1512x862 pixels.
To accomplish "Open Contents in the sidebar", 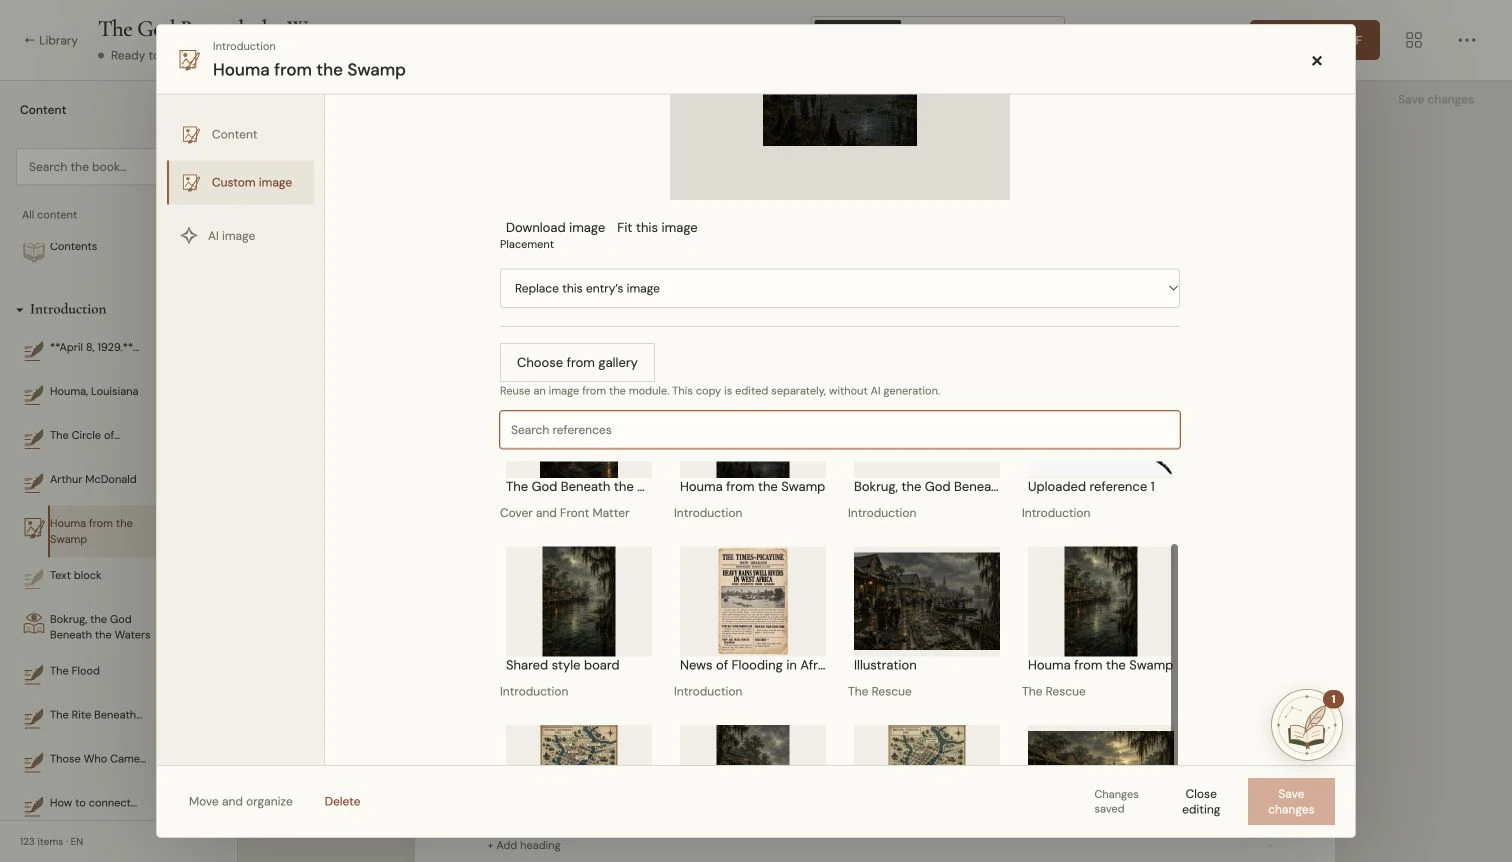I will [73, 247].
